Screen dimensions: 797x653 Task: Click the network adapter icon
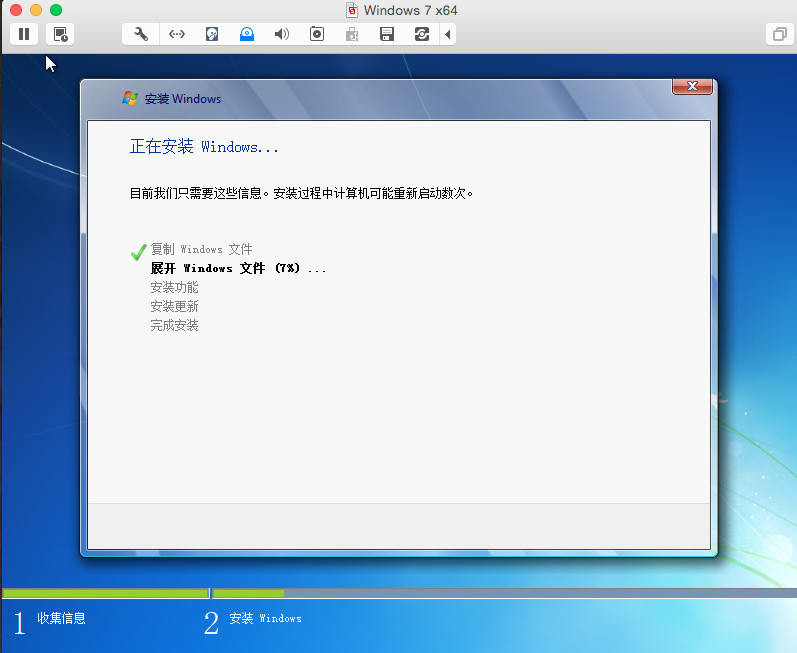tap(176, 34)
